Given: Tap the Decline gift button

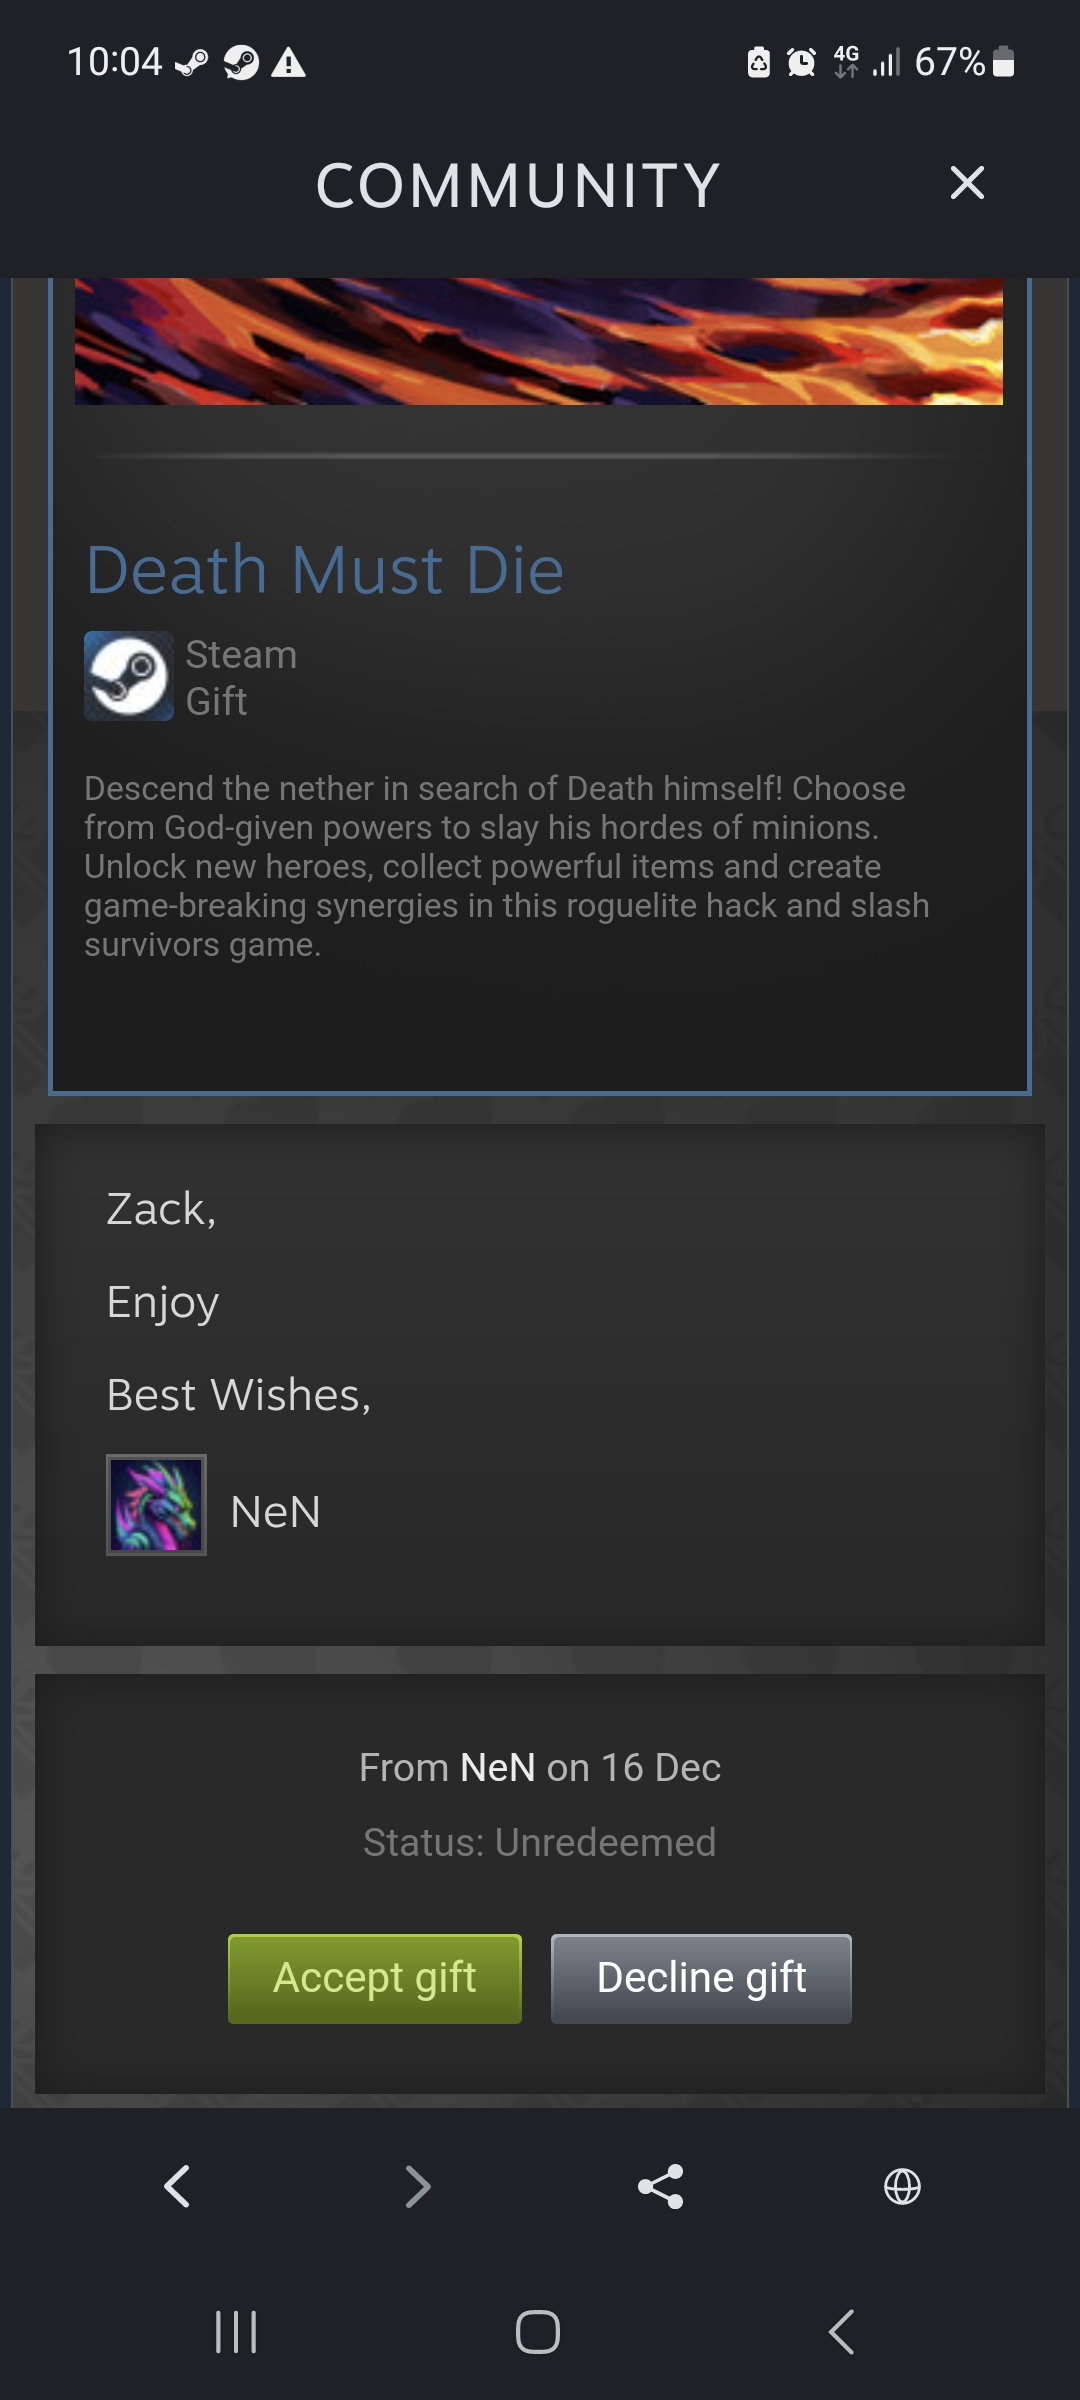Looking at the screenshot, I should point(701,1979).
